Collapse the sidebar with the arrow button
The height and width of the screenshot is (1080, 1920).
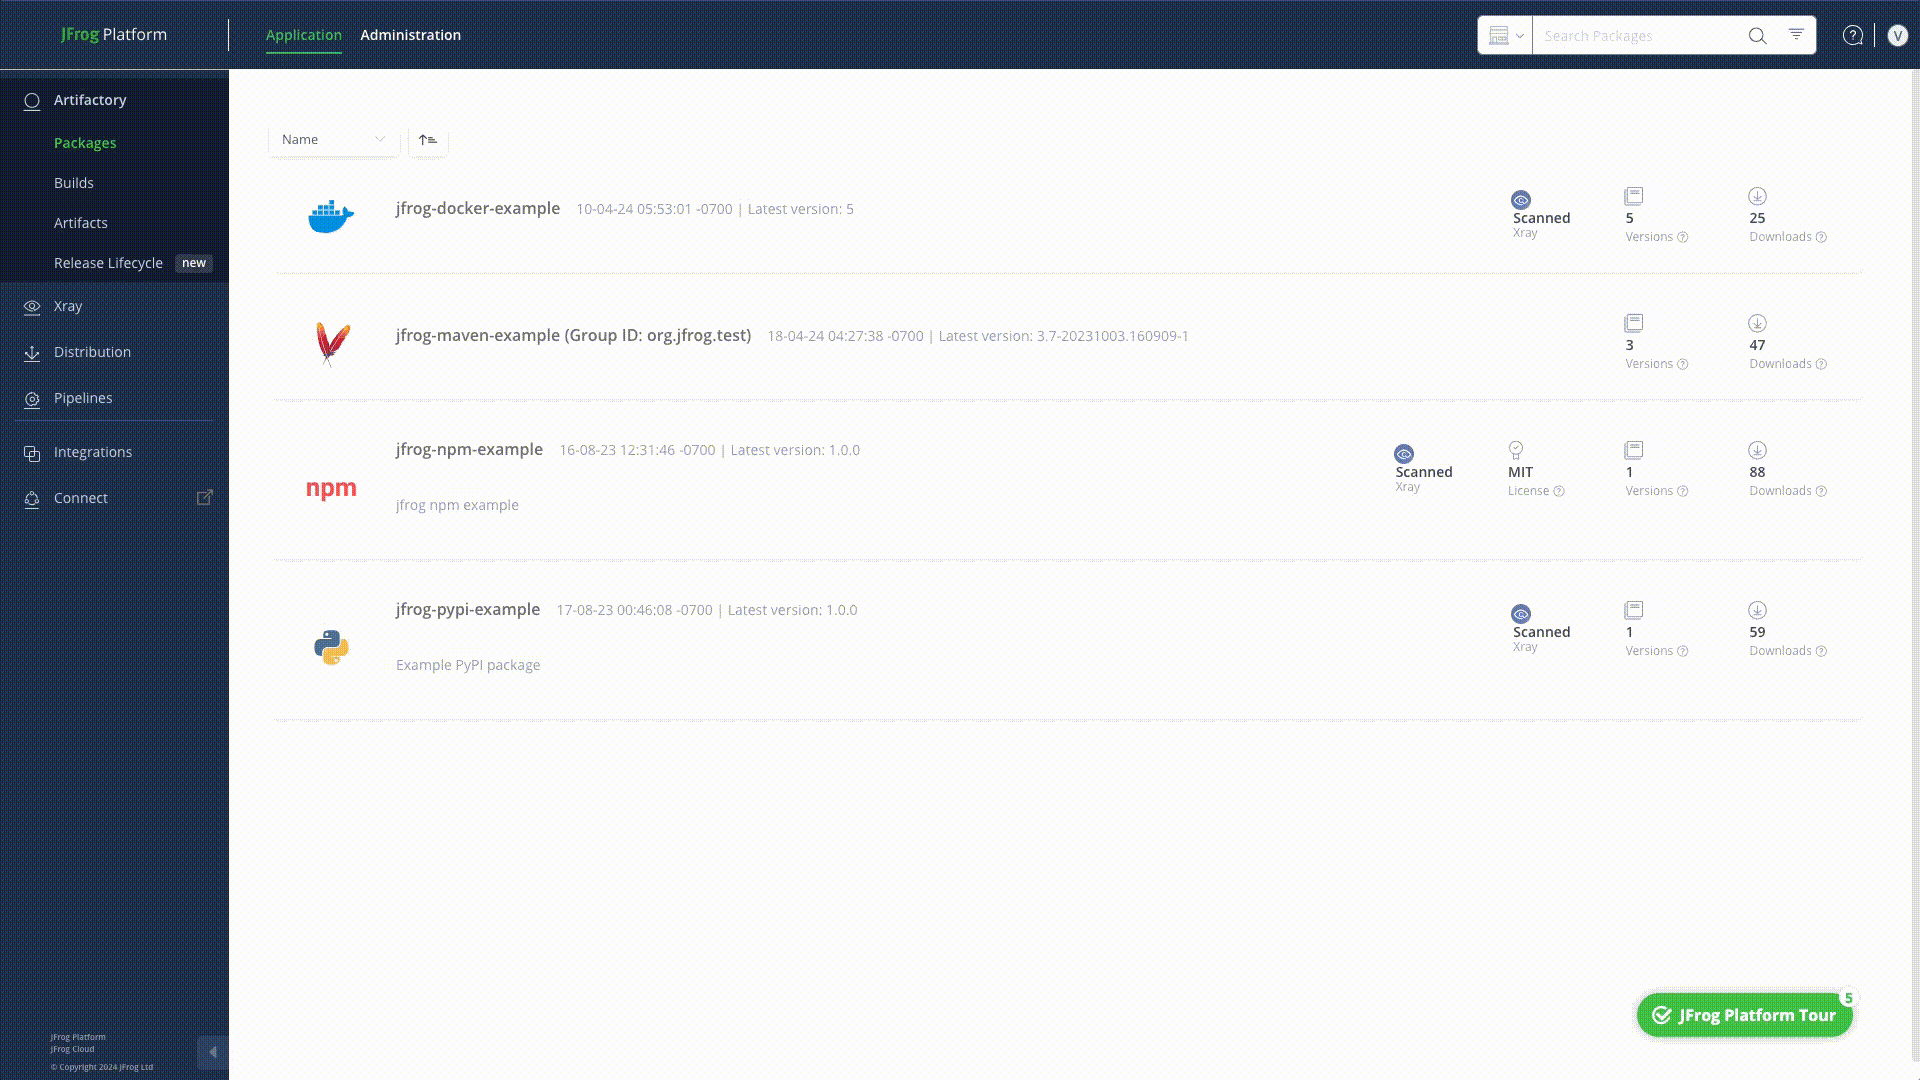pos(212,1052)
